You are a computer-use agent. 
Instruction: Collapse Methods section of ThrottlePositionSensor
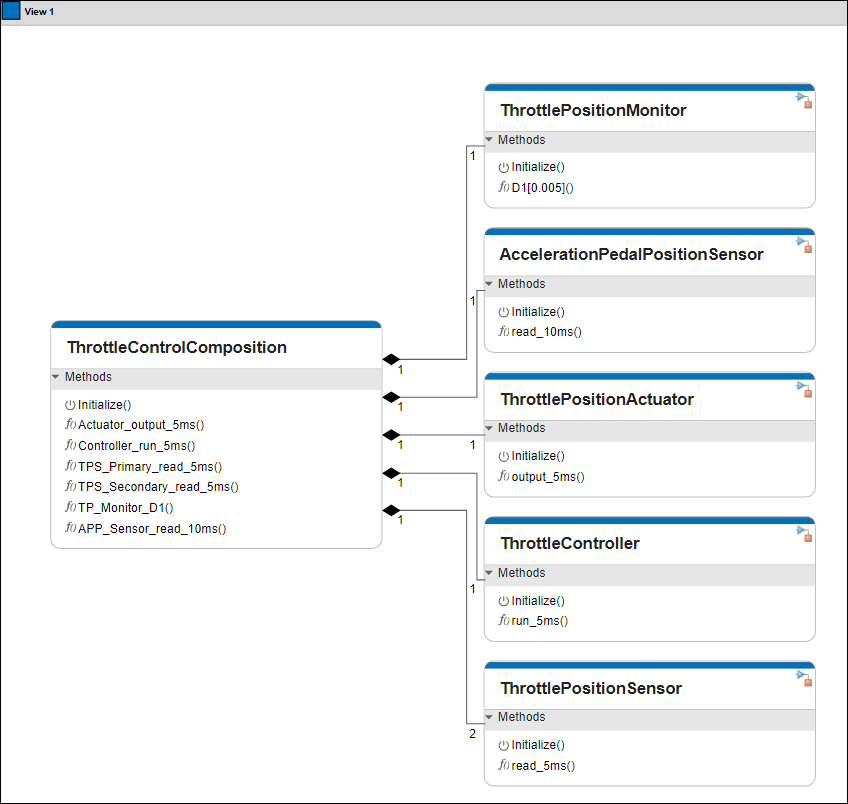(x=490, y=718)
